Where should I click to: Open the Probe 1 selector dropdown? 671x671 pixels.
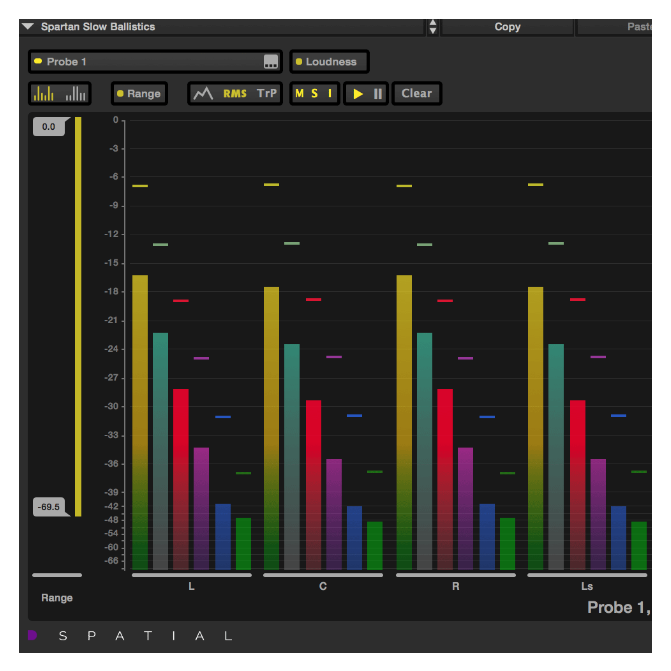tap(145, 62)
